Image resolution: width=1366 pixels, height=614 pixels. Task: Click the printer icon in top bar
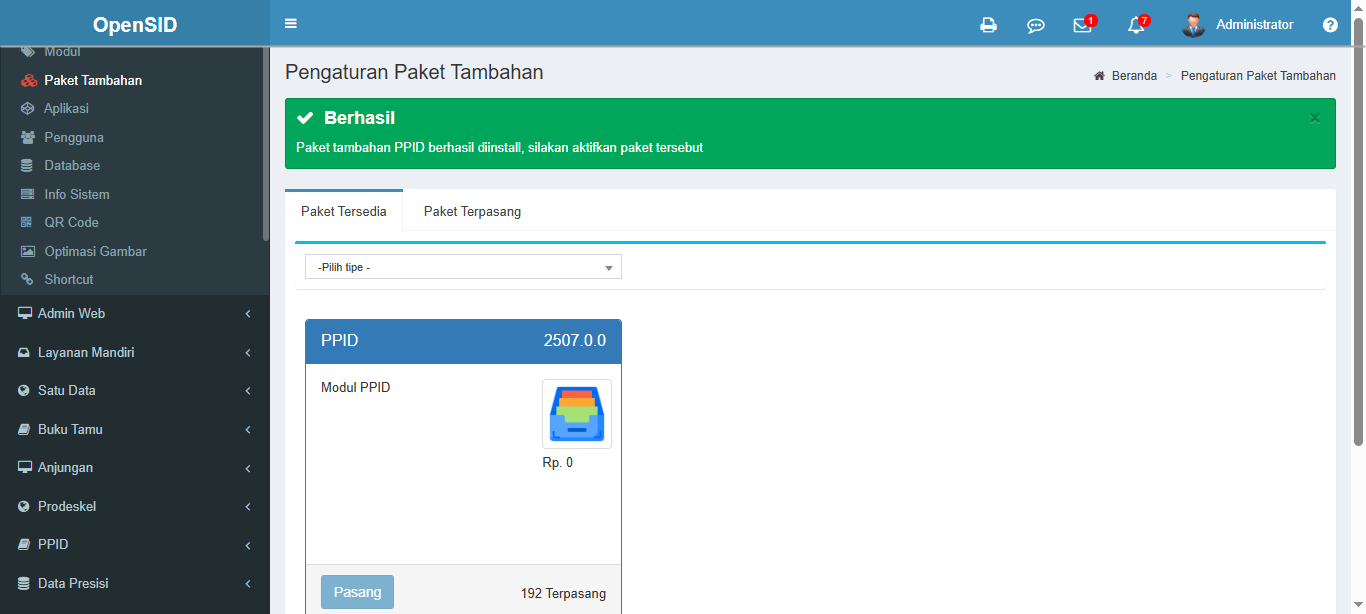988,25
